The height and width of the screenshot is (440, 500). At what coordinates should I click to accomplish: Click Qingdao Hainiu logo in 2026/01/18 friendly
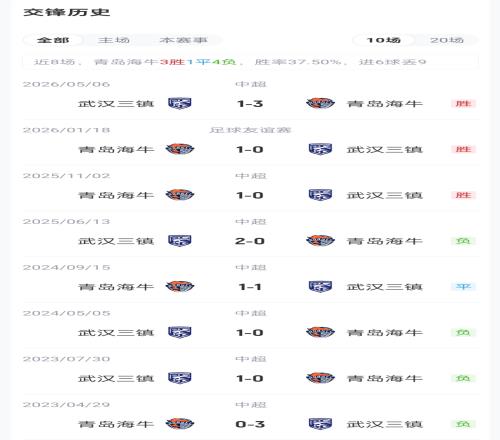pyautogui.click(x=180, y=149)
